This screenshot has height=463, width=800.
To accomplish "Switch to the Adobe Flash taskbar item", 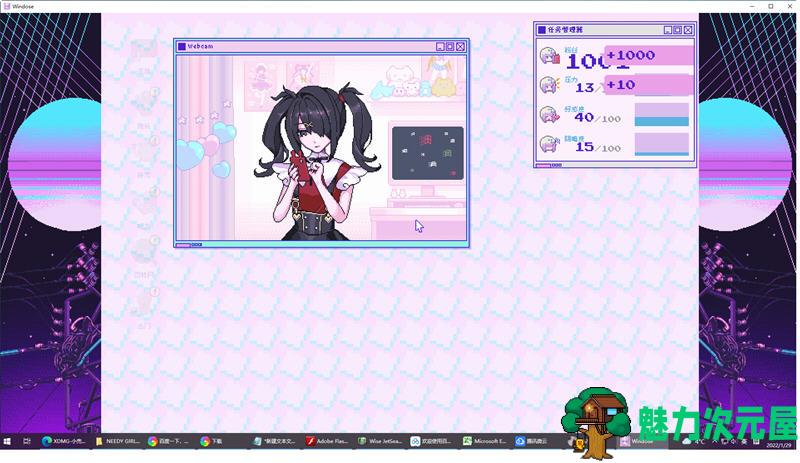I will 327,441.
